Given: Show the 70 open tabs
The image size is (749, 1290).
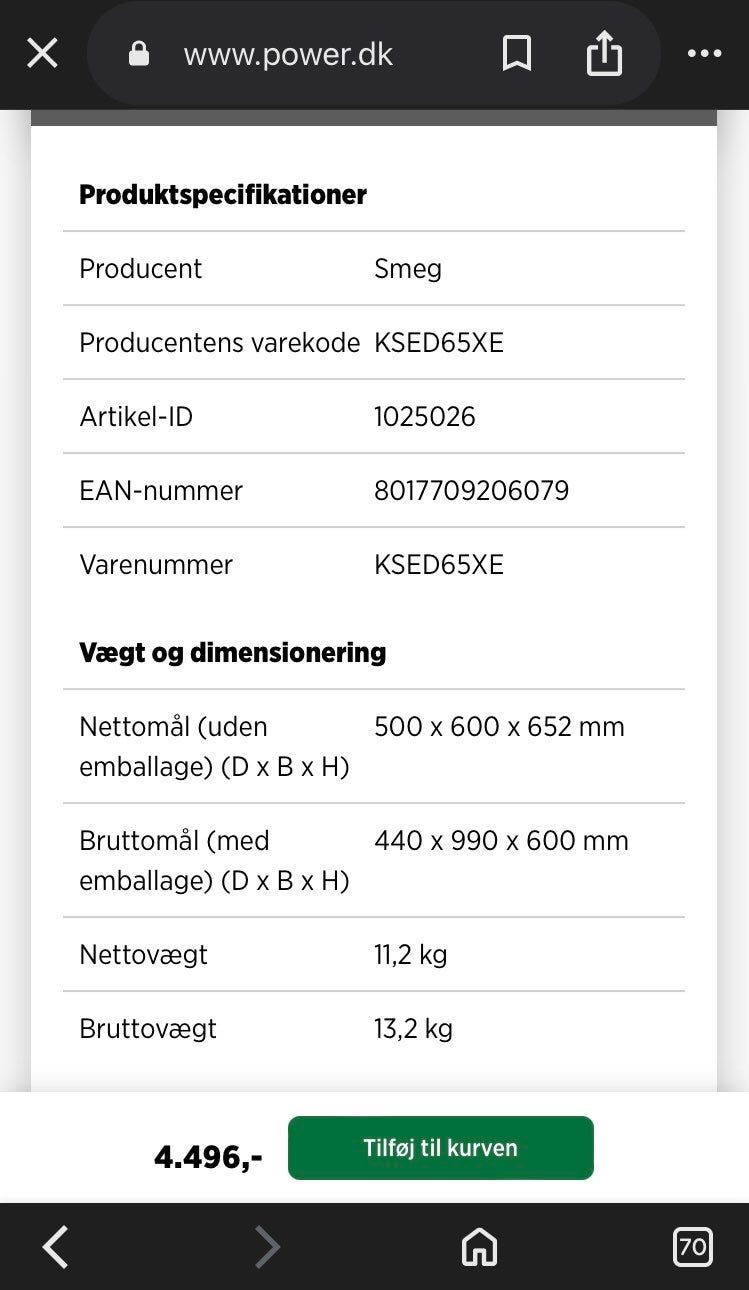Looking at the screenshot, I should [692, 1247].
